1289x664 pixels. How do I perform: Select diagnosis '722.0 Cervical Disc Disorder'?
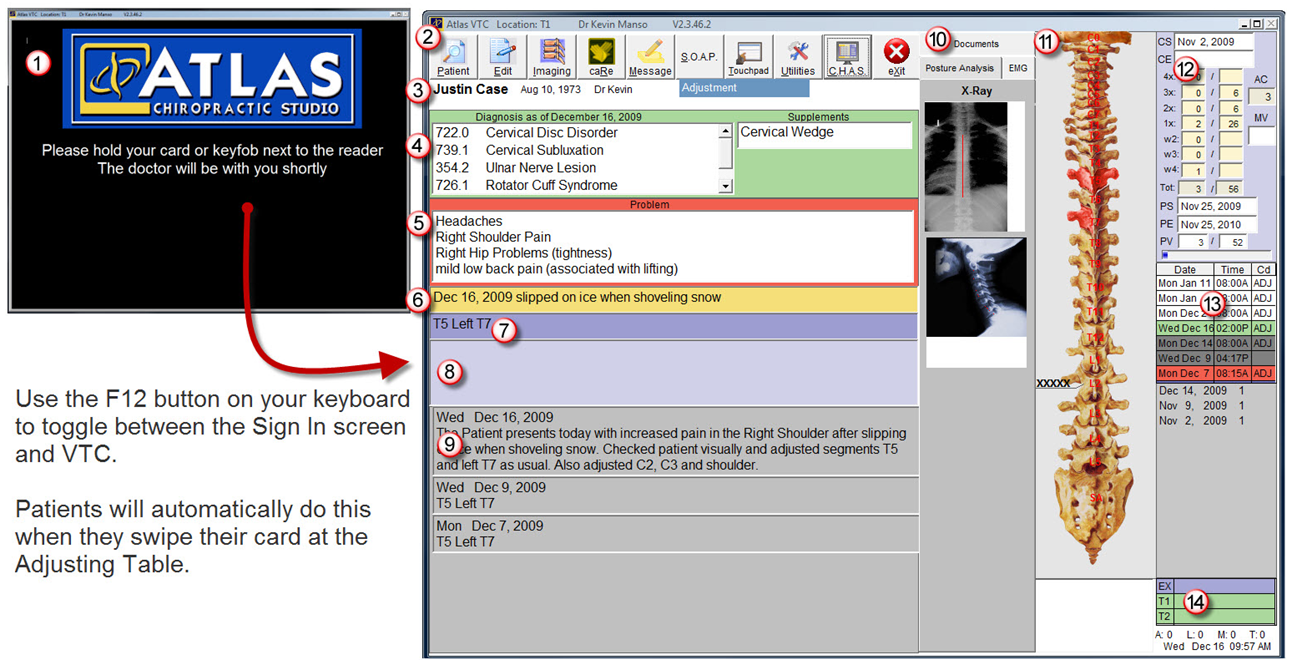coord(575,133)
